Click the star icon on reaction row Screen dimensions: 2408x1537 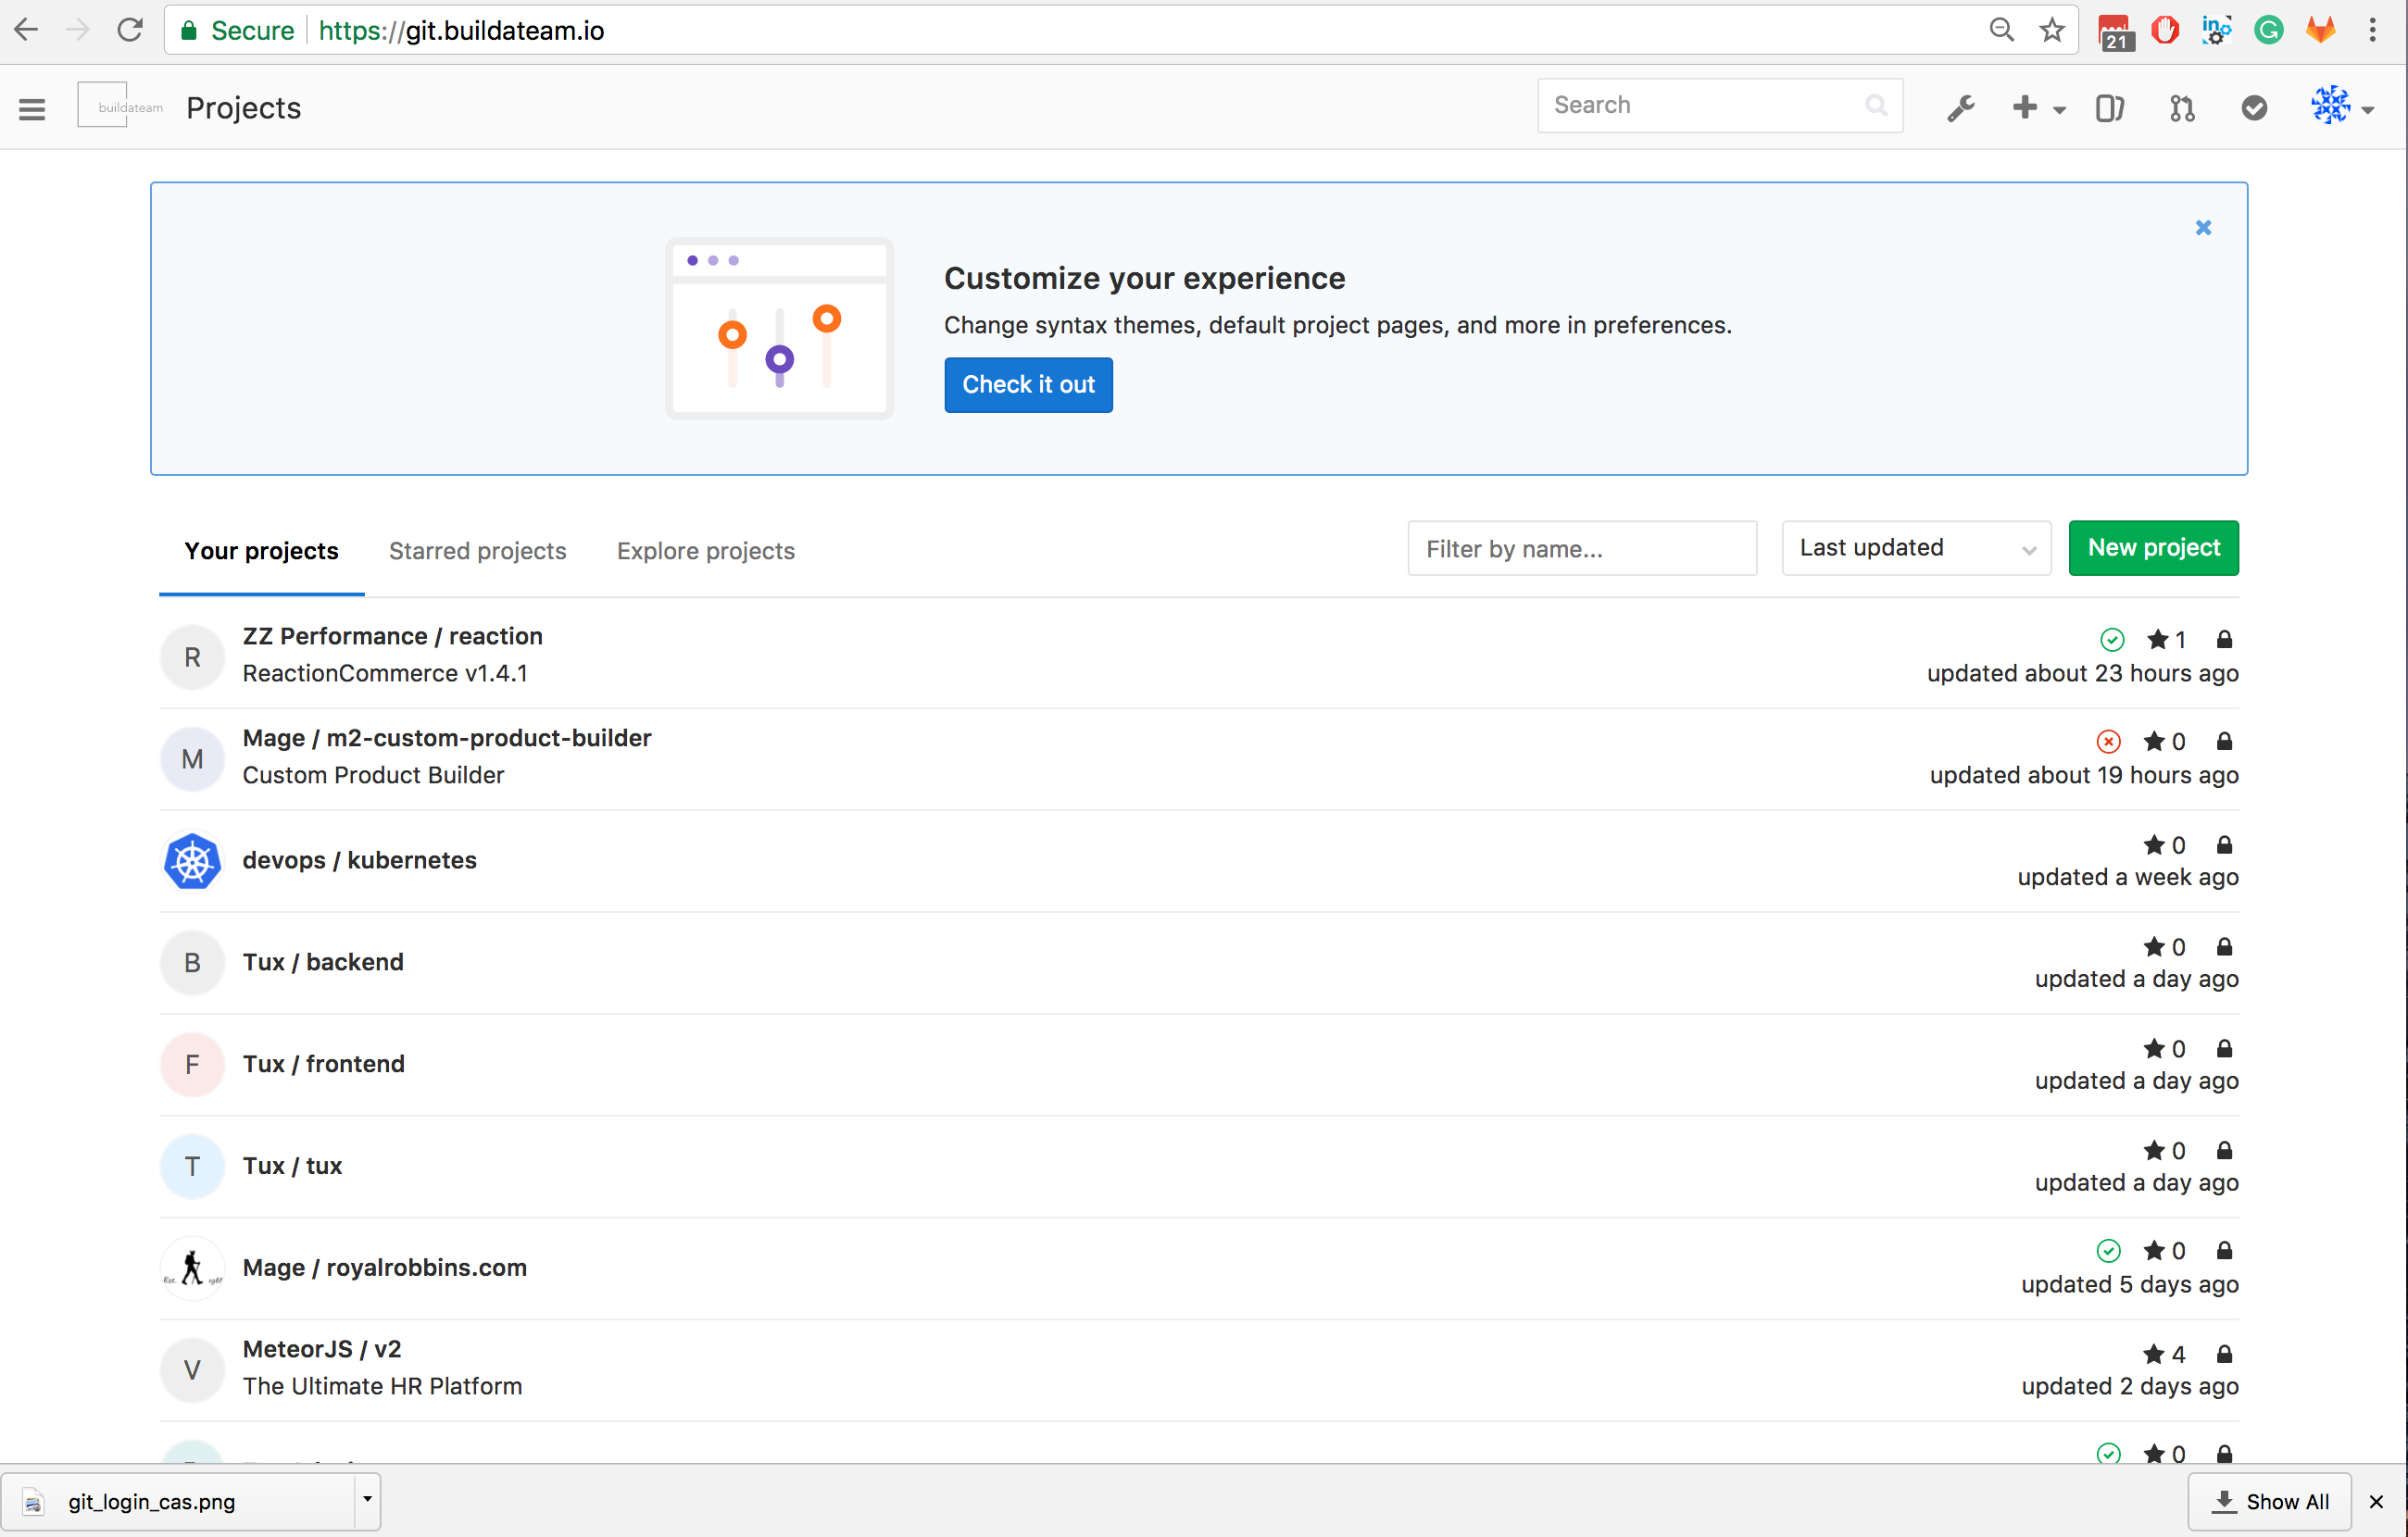click(2158, 639)
